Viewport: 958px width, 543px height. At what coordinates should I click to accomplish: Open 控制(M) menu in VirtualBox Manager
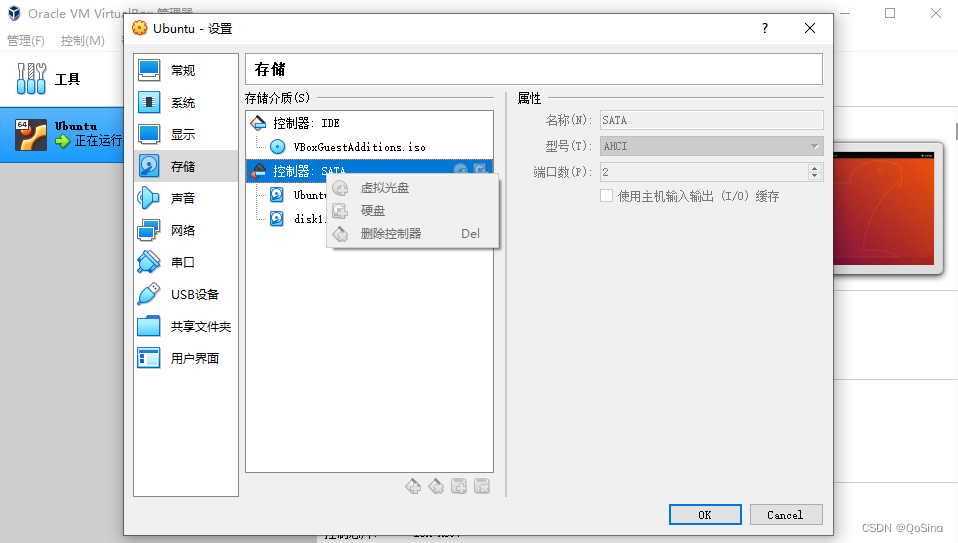pos(82,40)
